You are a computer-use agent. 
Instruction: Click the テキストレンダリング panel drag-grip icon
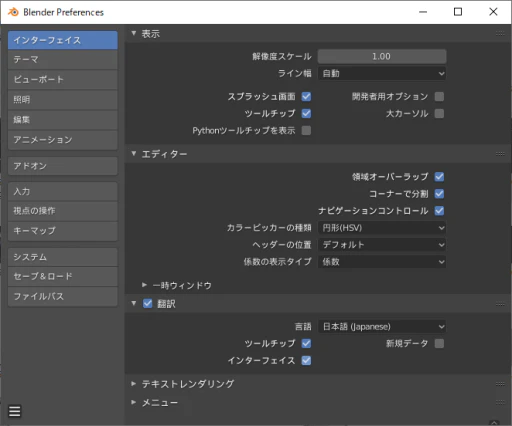[500, 384]
